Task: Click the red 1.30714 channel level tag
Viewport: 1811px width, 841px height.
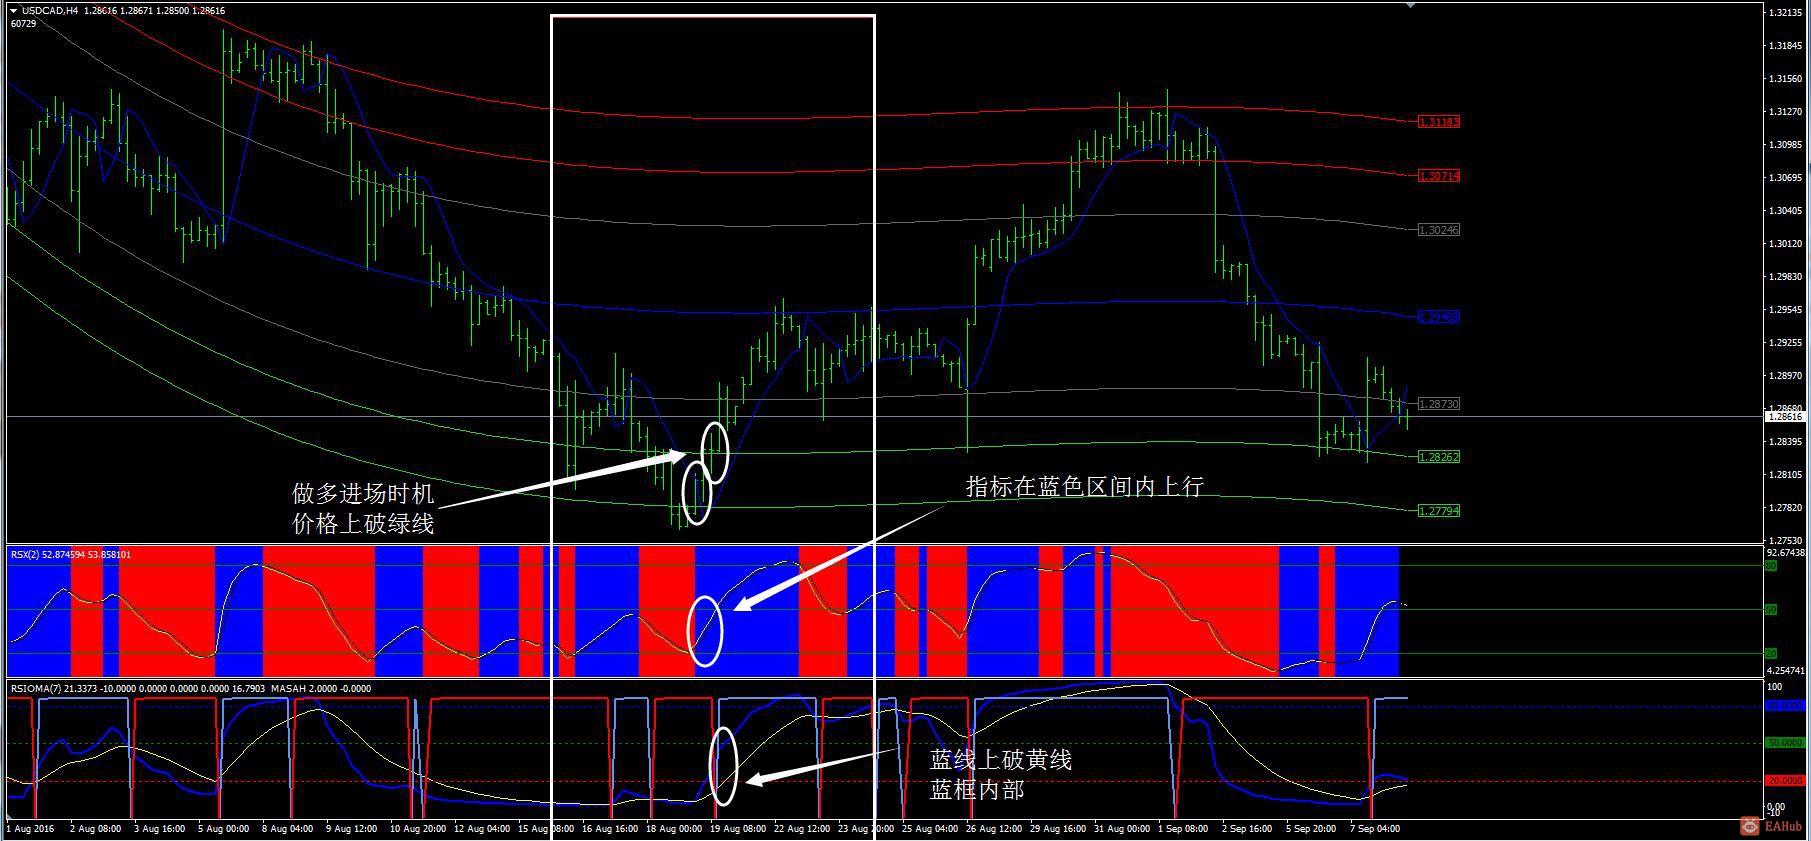Action: 1439,176
